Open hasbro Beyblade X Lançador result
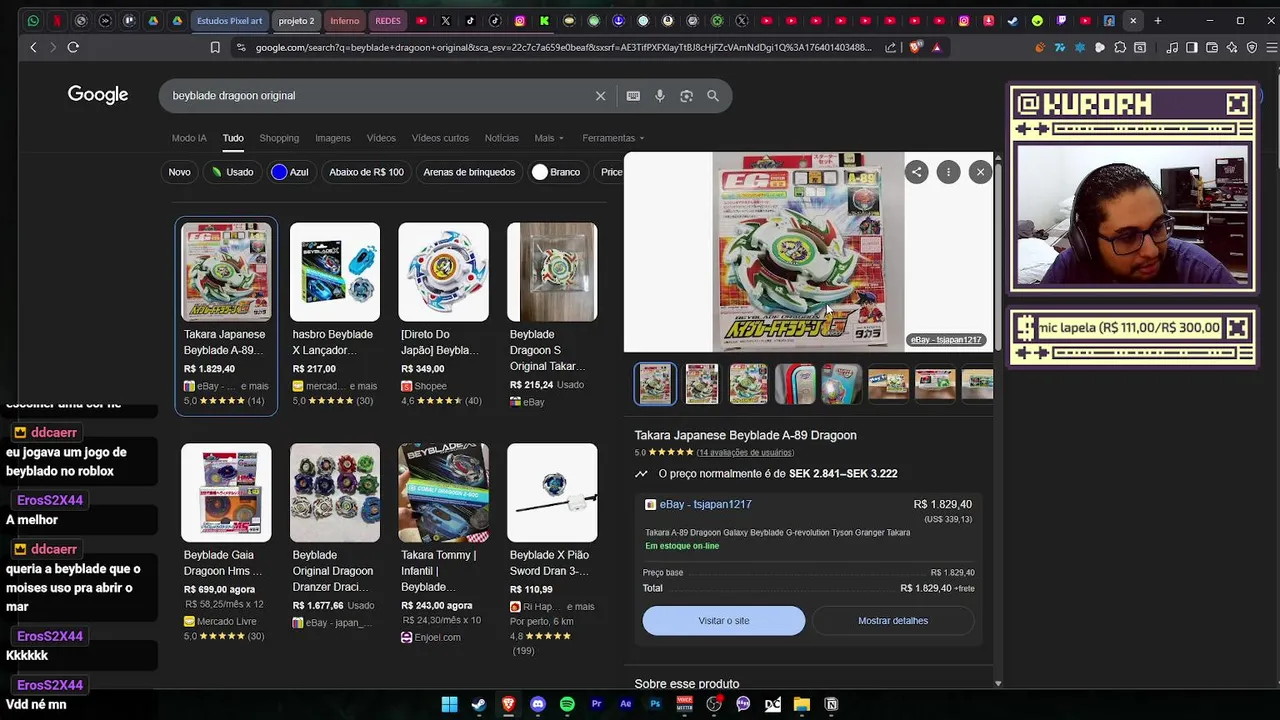Viewport: 1280px width, 720px height. (335, 315)
